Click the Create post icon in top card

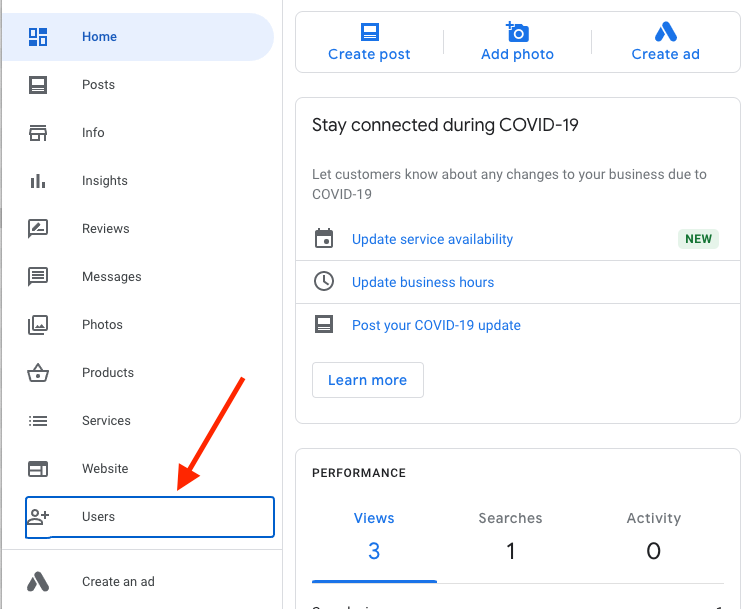point(370,32)
